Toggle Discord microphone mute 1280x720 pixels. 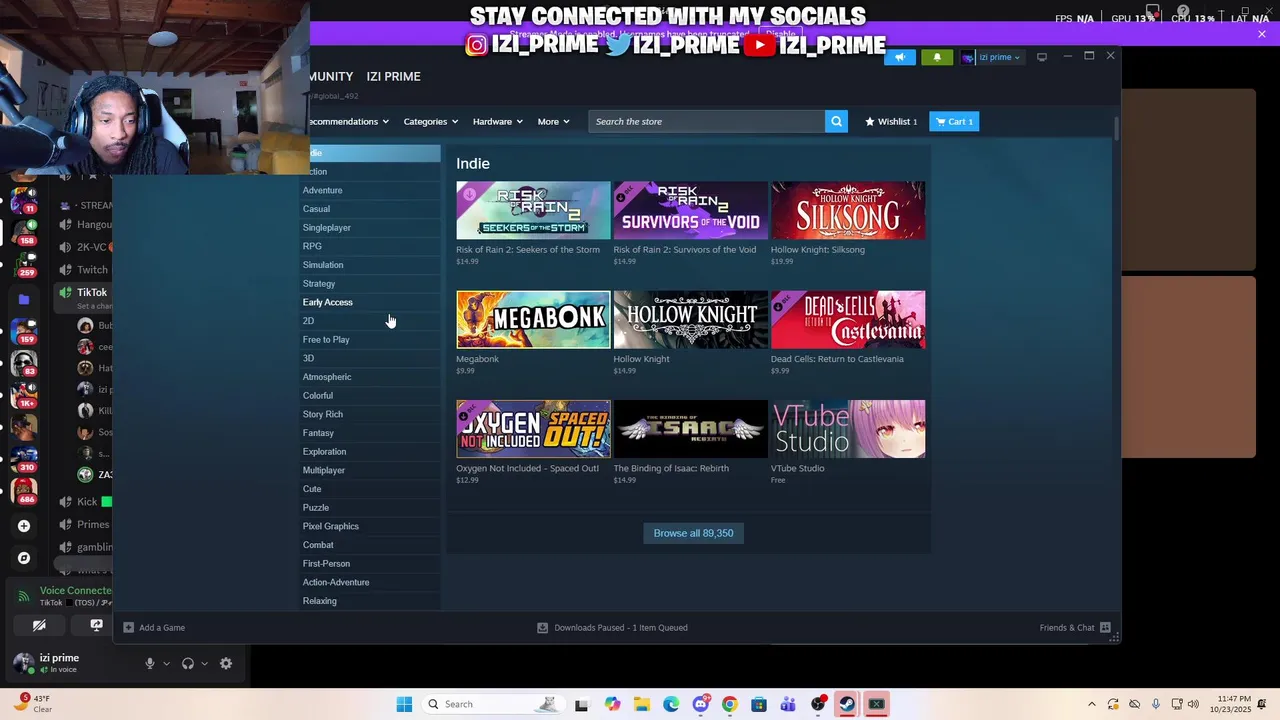pyautogui.click(x=150, y=663)
